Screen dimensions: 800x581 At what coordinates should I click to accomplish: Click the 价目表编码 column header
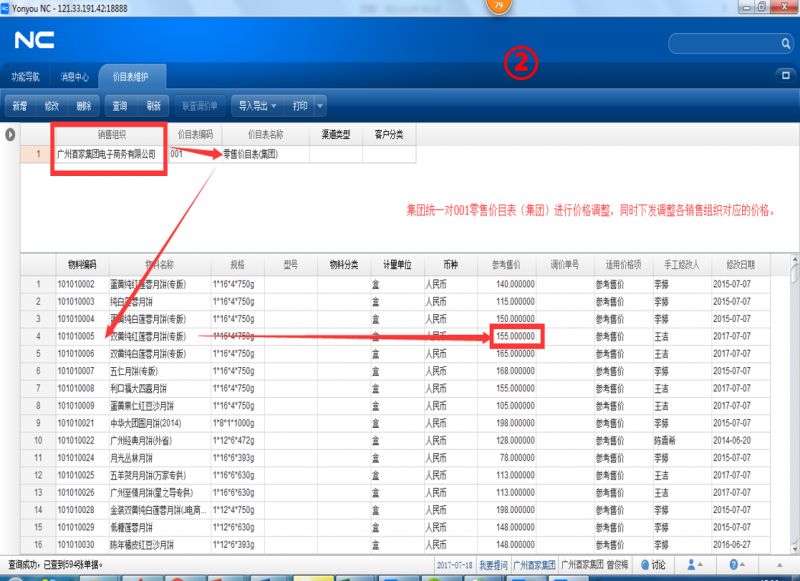click(195, 135)
